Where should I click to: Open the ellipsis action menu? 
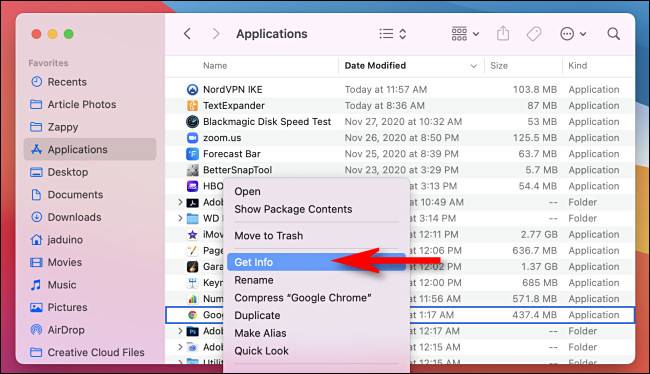tap(573, 34)
